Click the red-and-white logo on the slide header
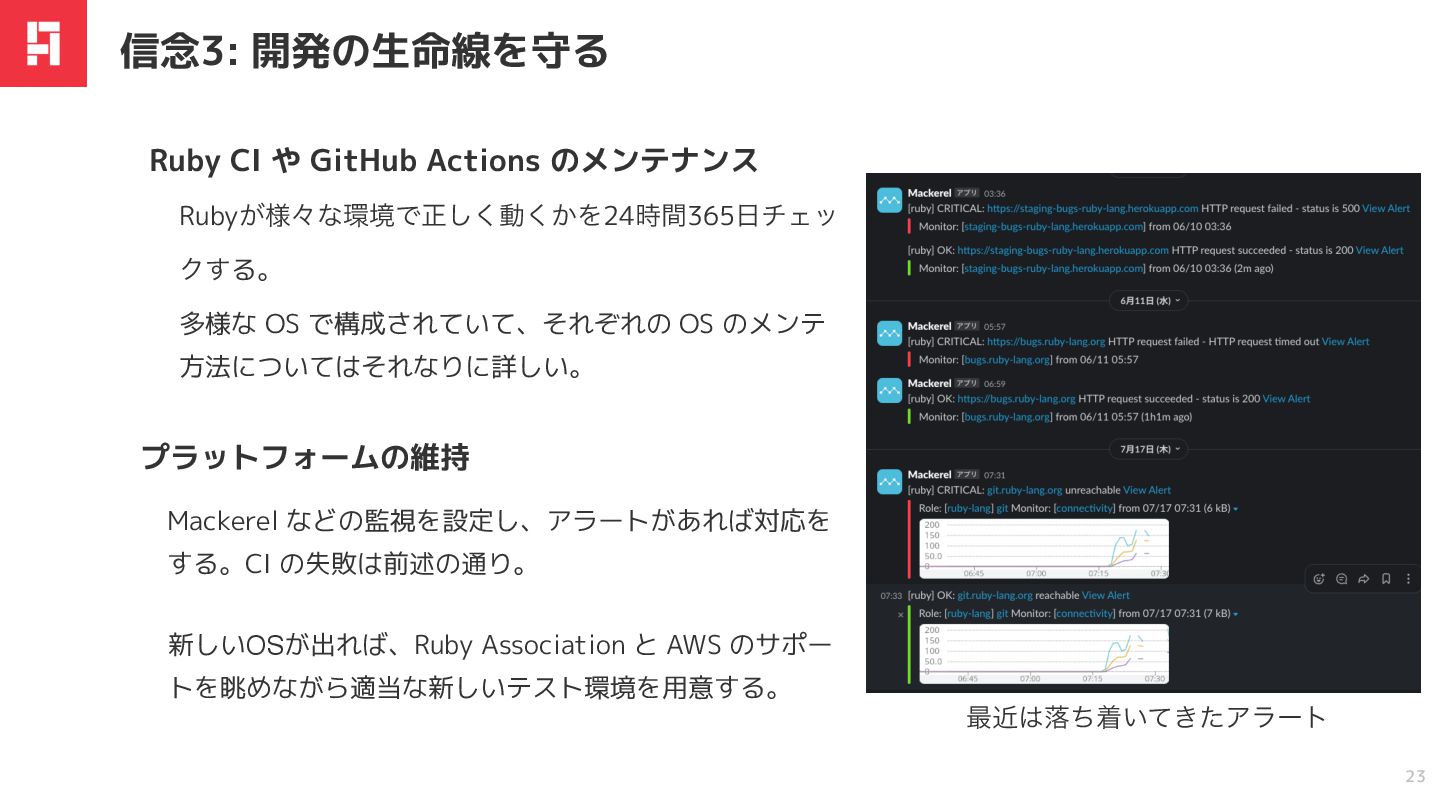This screenshot has height=810, width=1440. coord(43,43)
